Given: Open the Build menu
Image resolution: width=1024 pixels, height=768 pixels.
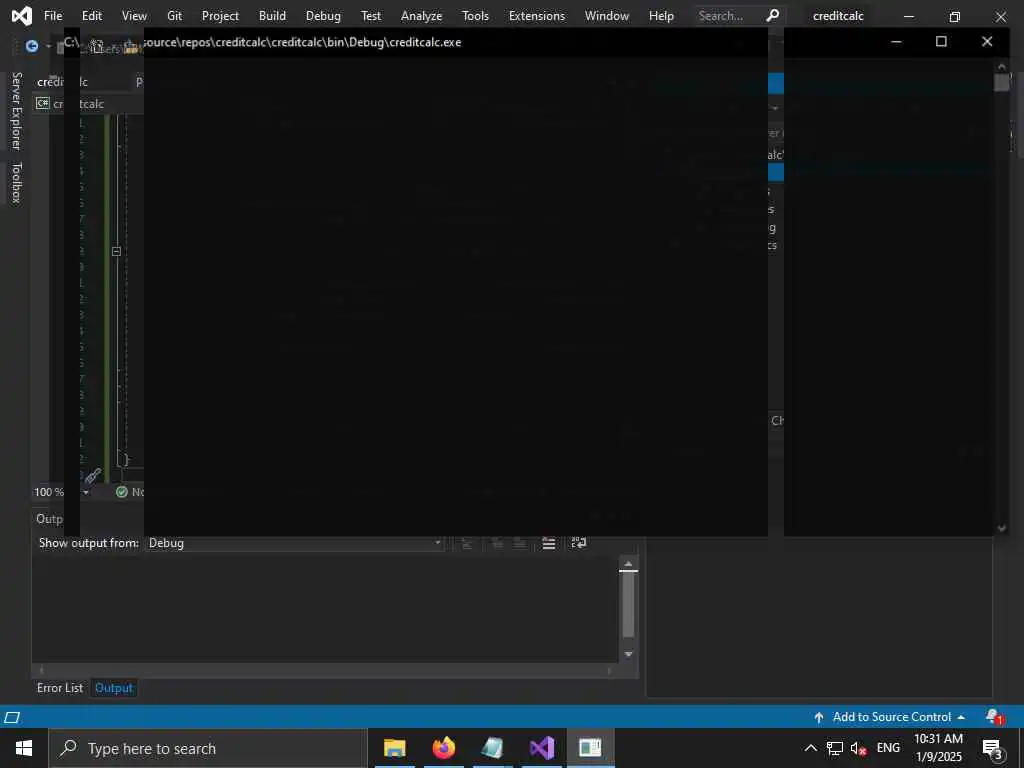Looking at the screenshot, I should [272, 16].
